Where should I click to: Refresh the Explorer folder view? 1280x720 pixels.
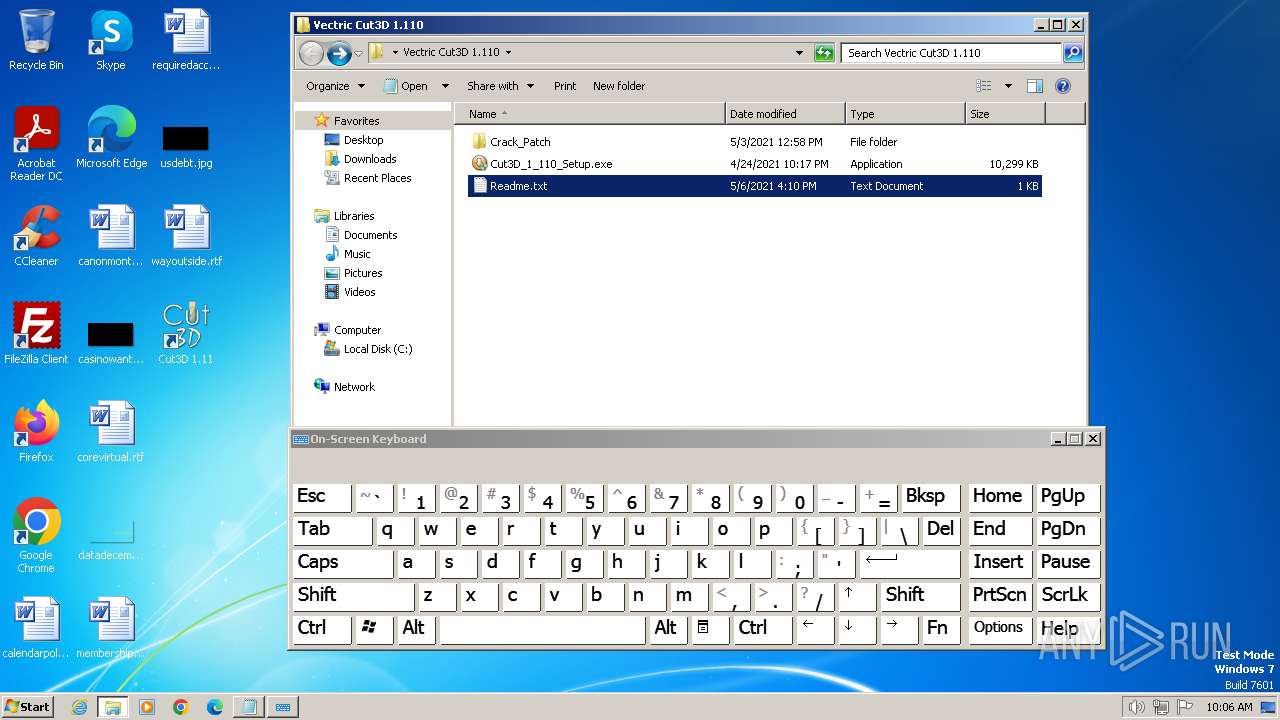point(824,53)
